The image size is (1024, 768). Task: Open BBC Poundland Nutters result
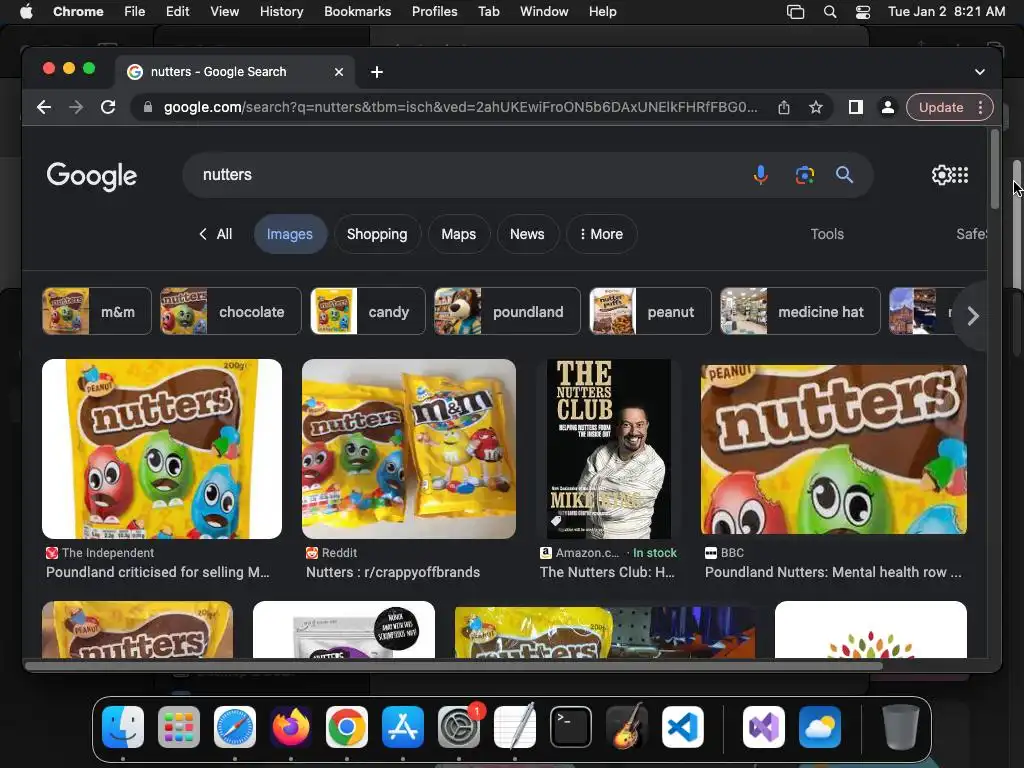click(x=833, y=572)
